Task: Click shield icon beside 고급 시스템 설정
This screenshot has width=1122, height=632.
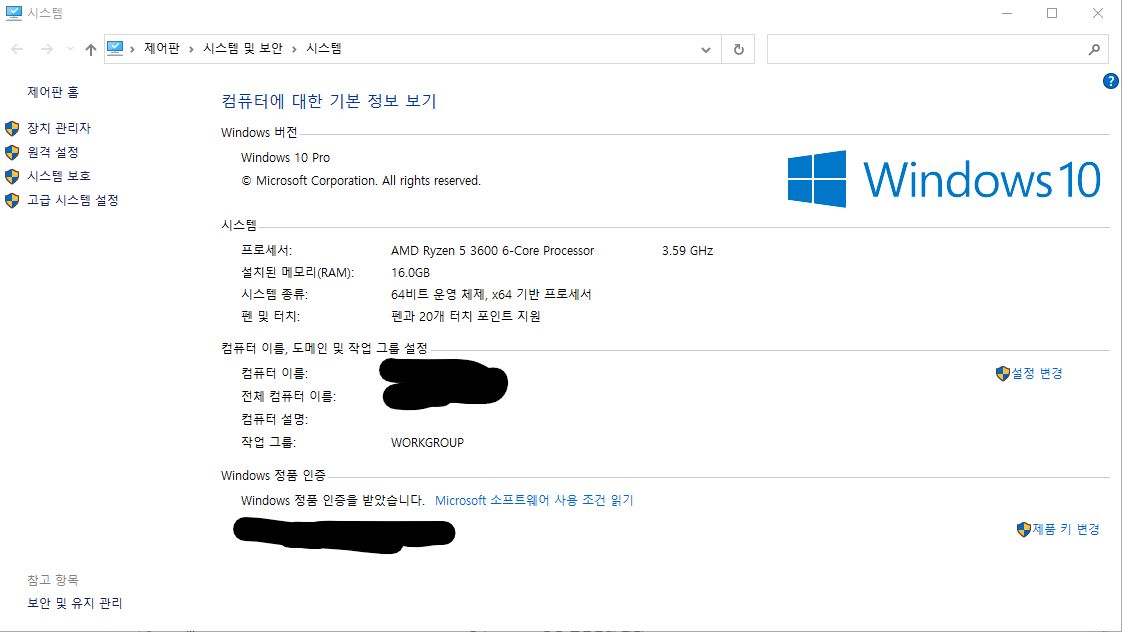Action: click(x=12, y=200)
